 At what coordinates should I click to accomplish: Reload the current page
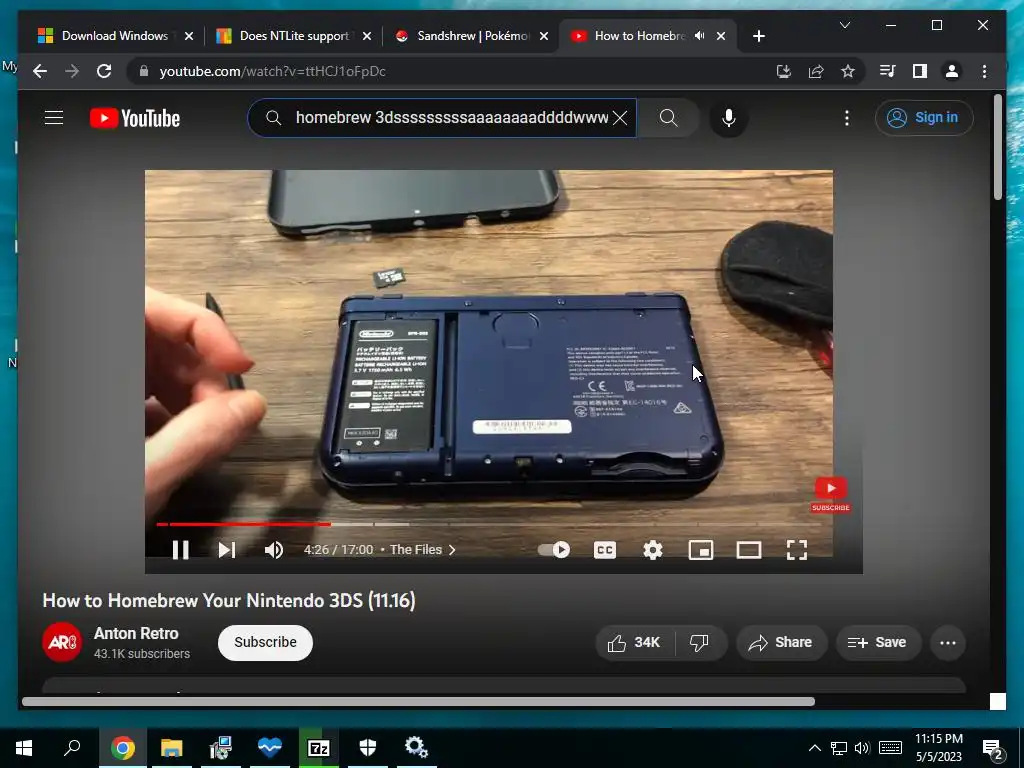(x=104, y=71)
